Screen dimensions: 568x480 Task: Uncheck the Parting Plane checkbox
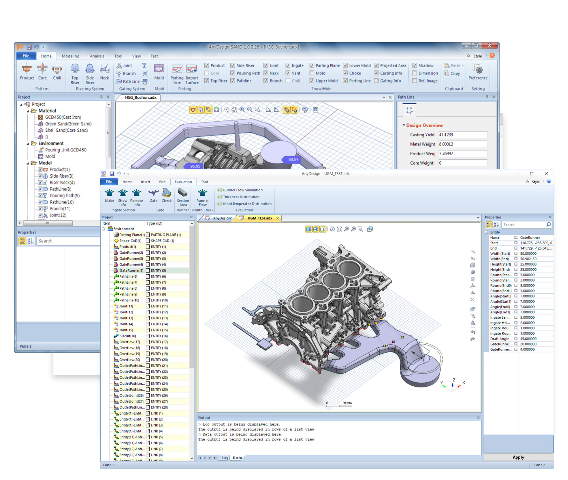[312, 66]
